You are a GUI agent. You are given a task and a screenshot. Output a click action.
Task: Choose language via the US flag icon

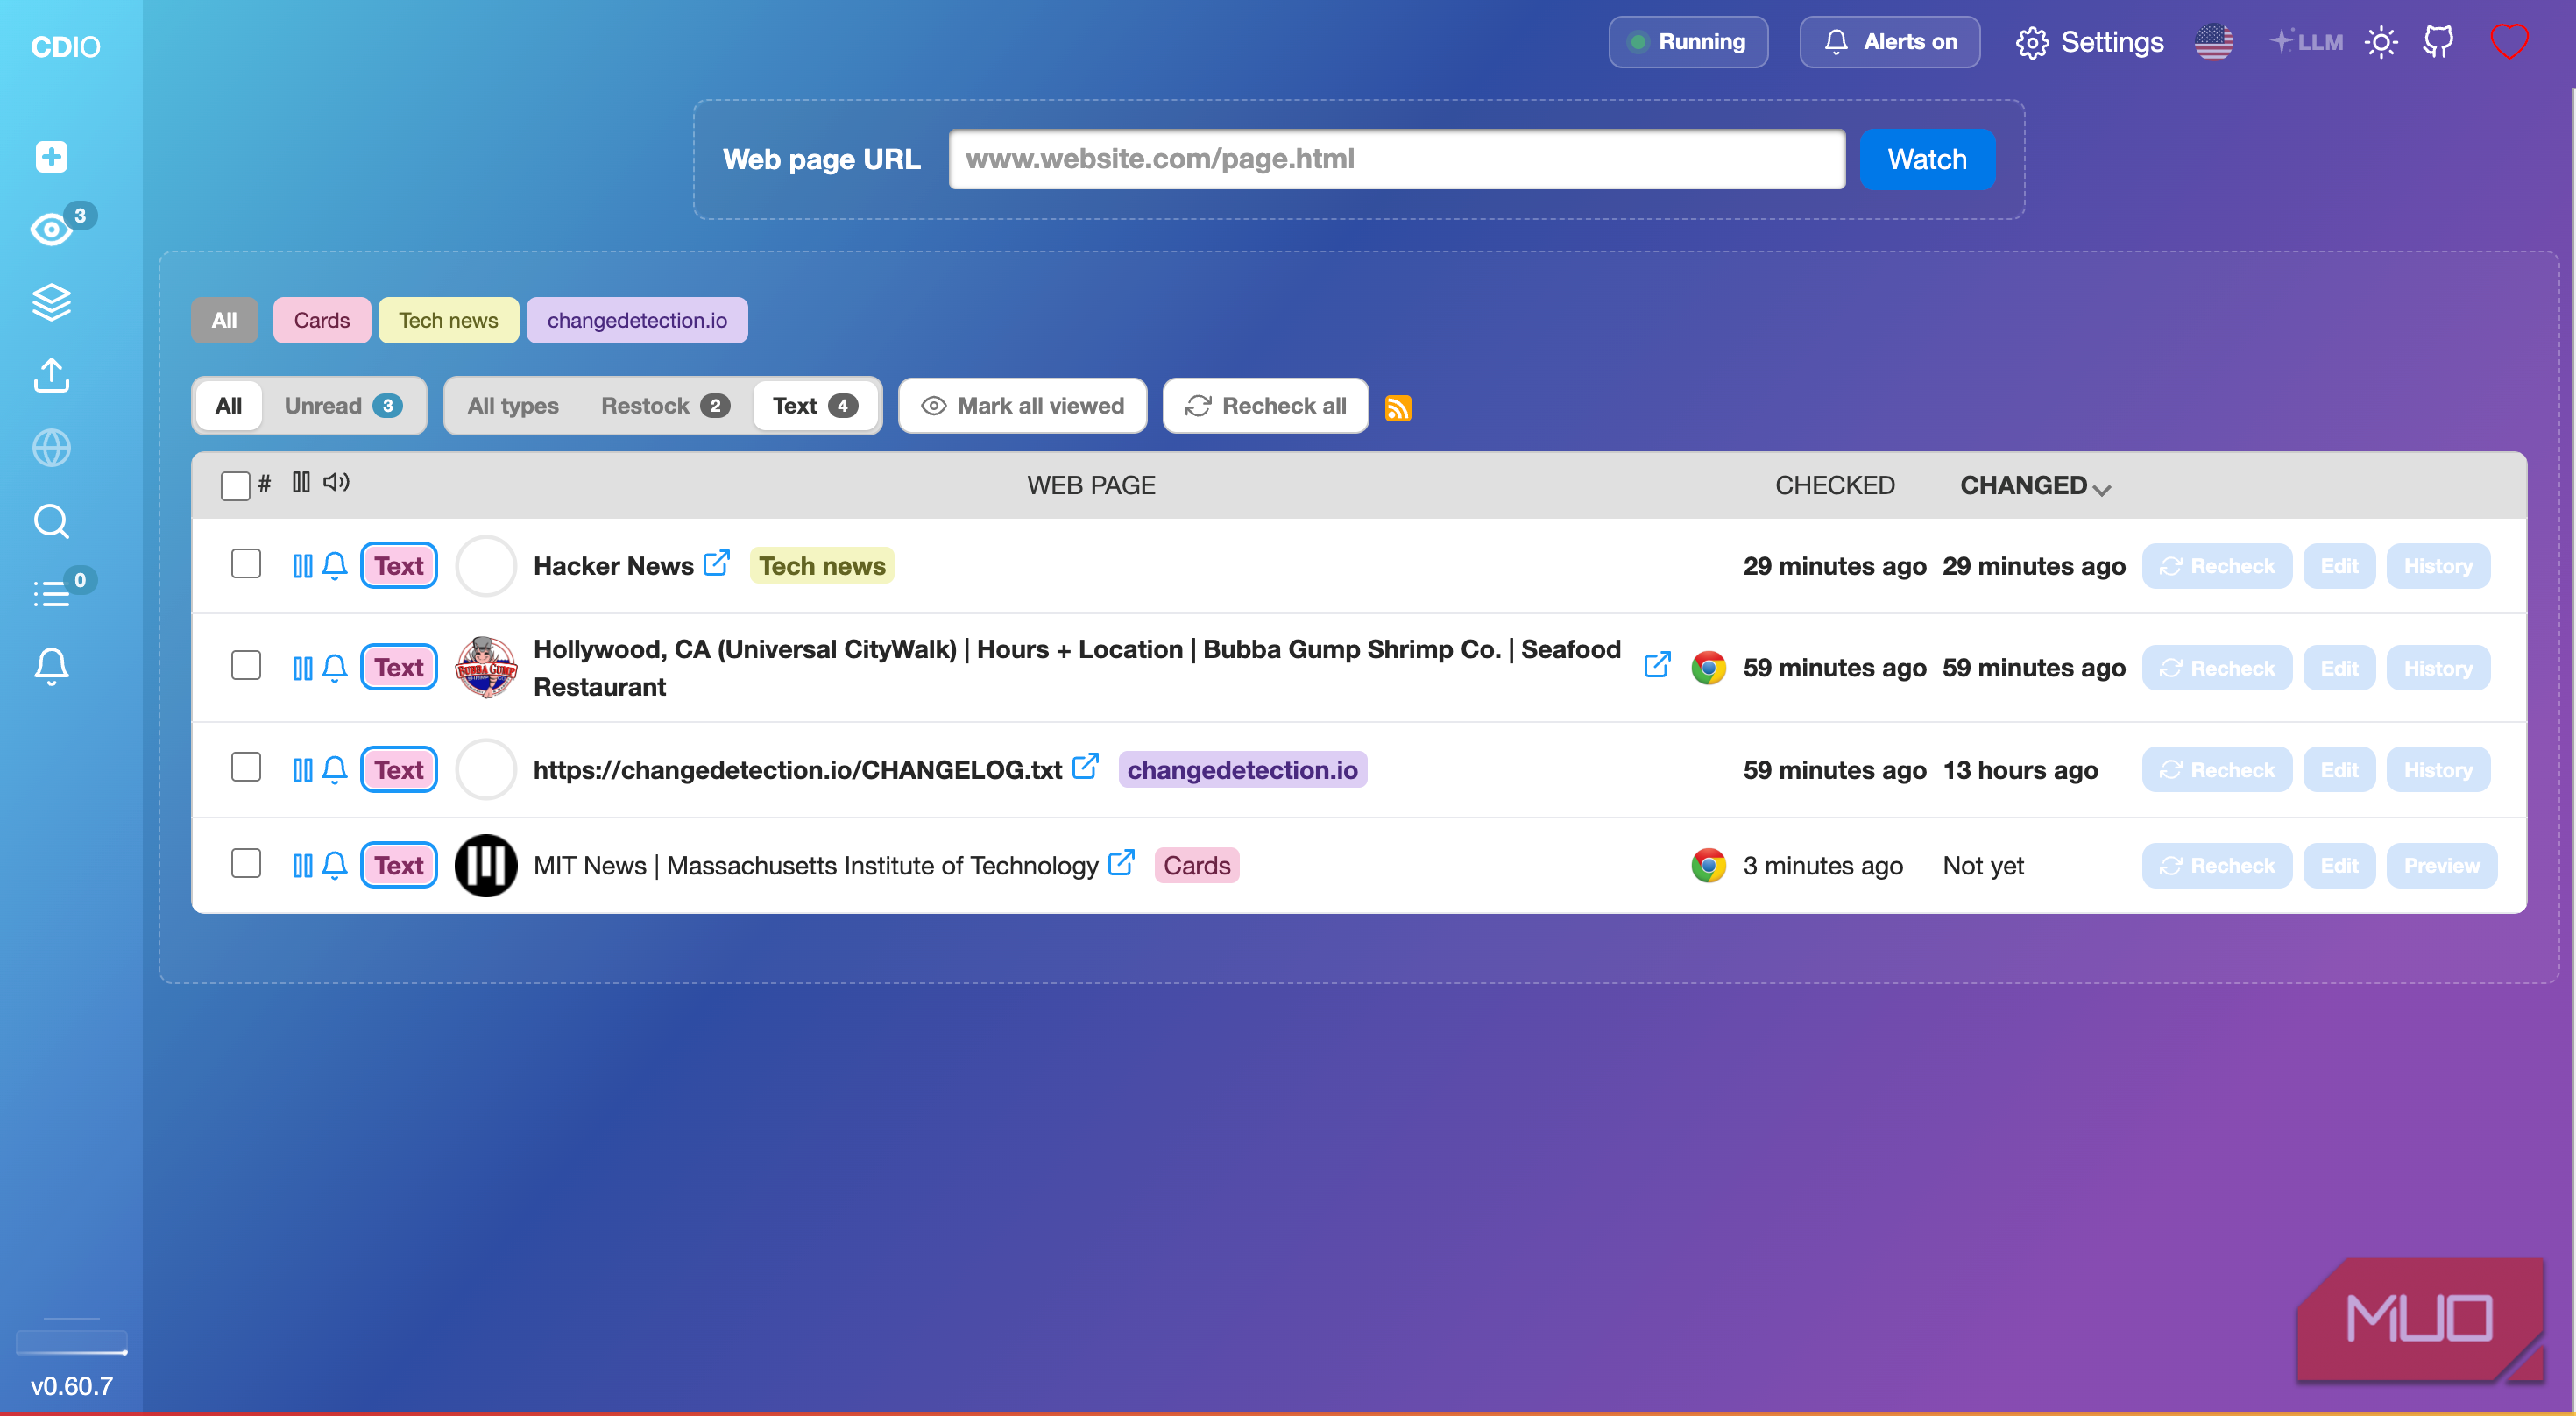click(x=2214, y=42)
